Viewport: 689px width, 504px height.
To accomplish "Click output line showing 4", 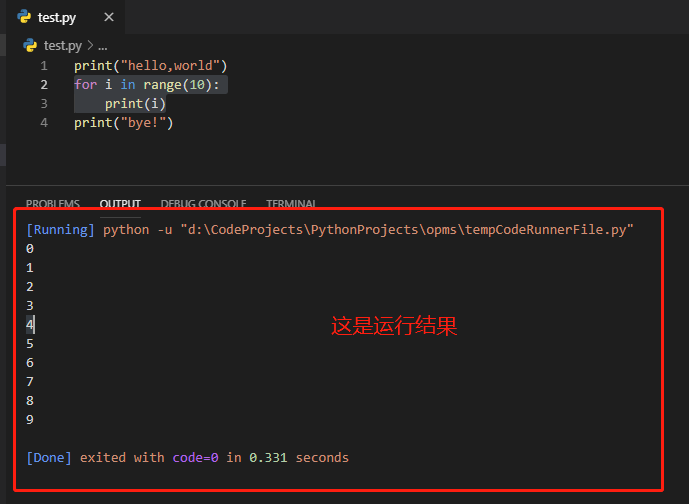I will click(x=30, y=325).
